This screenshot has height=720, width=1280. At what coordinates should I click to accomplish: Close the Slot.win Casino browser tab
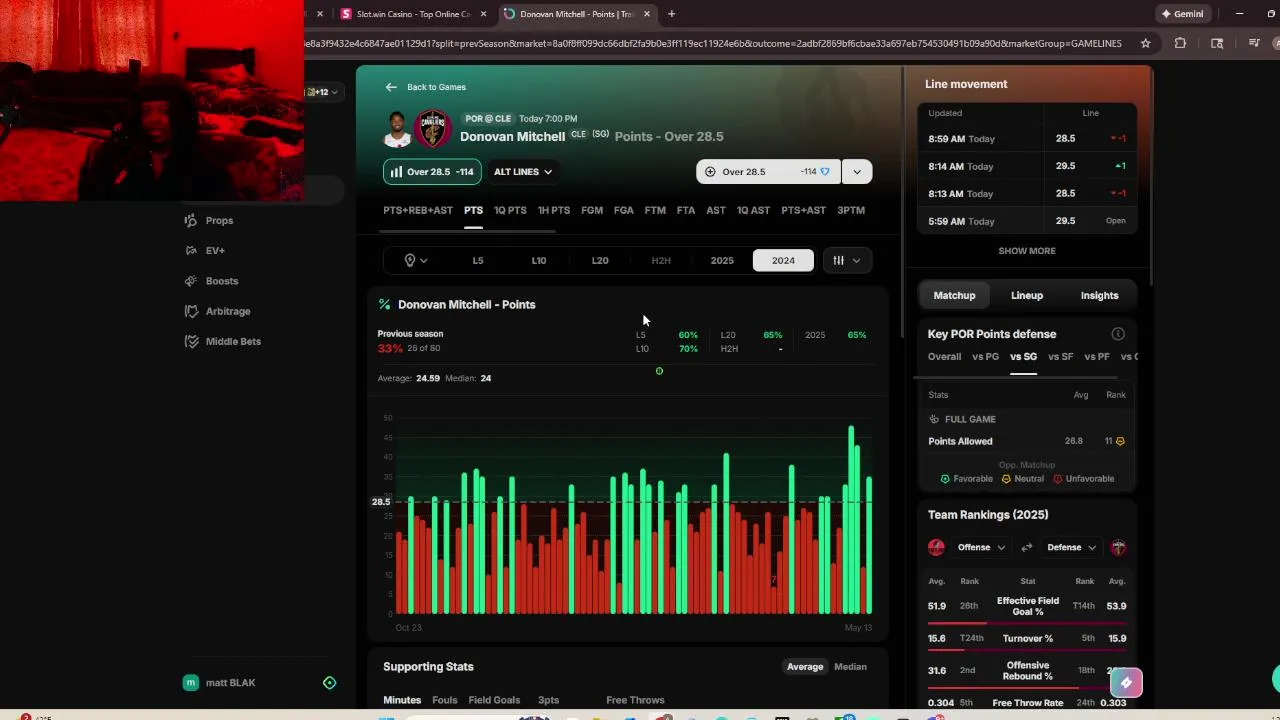(x=484, y=14)
